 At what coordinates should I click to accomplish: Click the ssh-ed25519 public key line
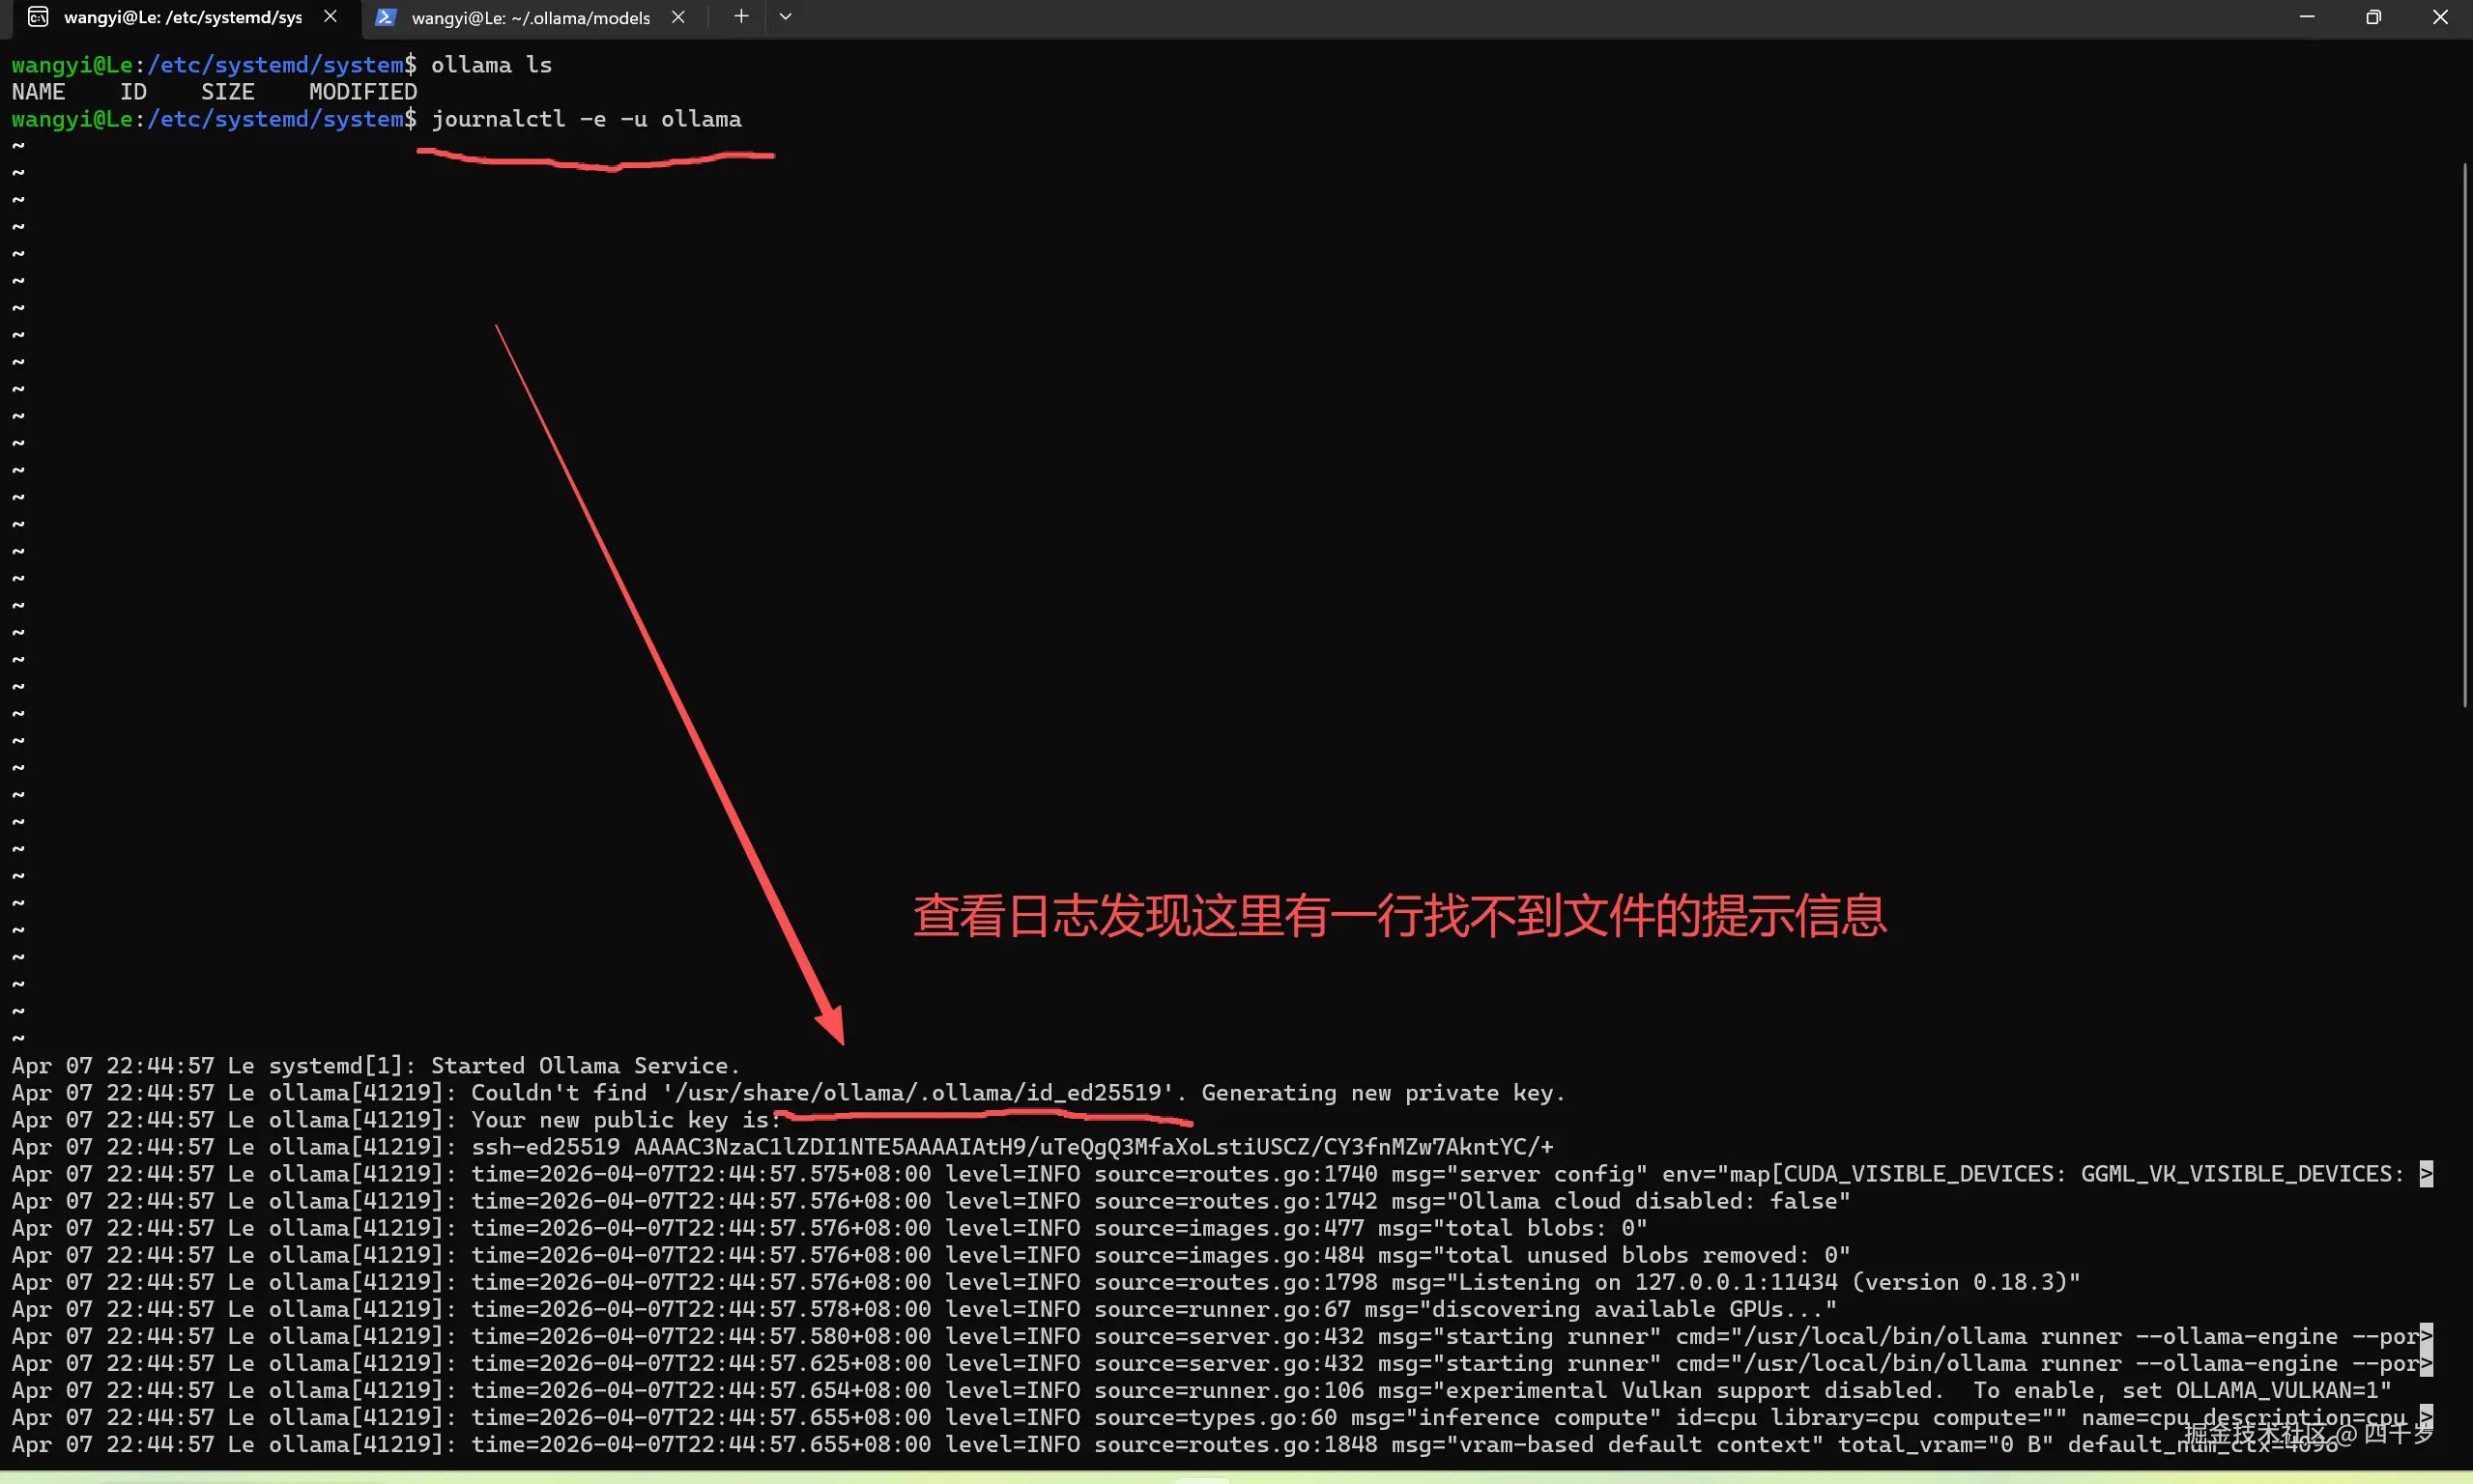[x=1012, y=1147]
